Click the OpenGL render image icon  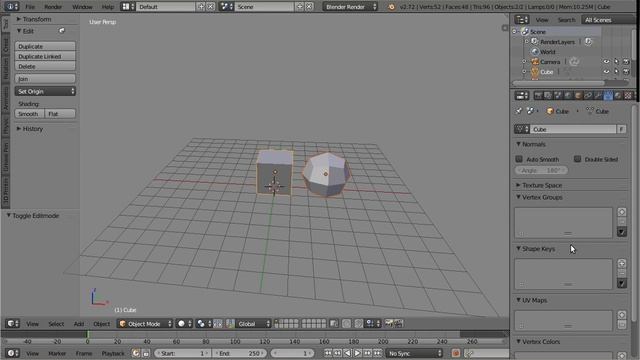pos(389,324)
